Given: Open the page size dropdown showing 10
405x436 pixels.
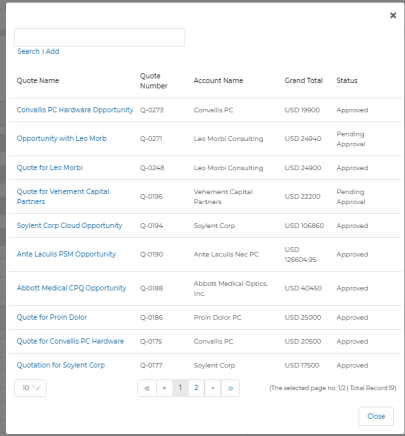Looking at the screenshot, I should pos(30,388).
